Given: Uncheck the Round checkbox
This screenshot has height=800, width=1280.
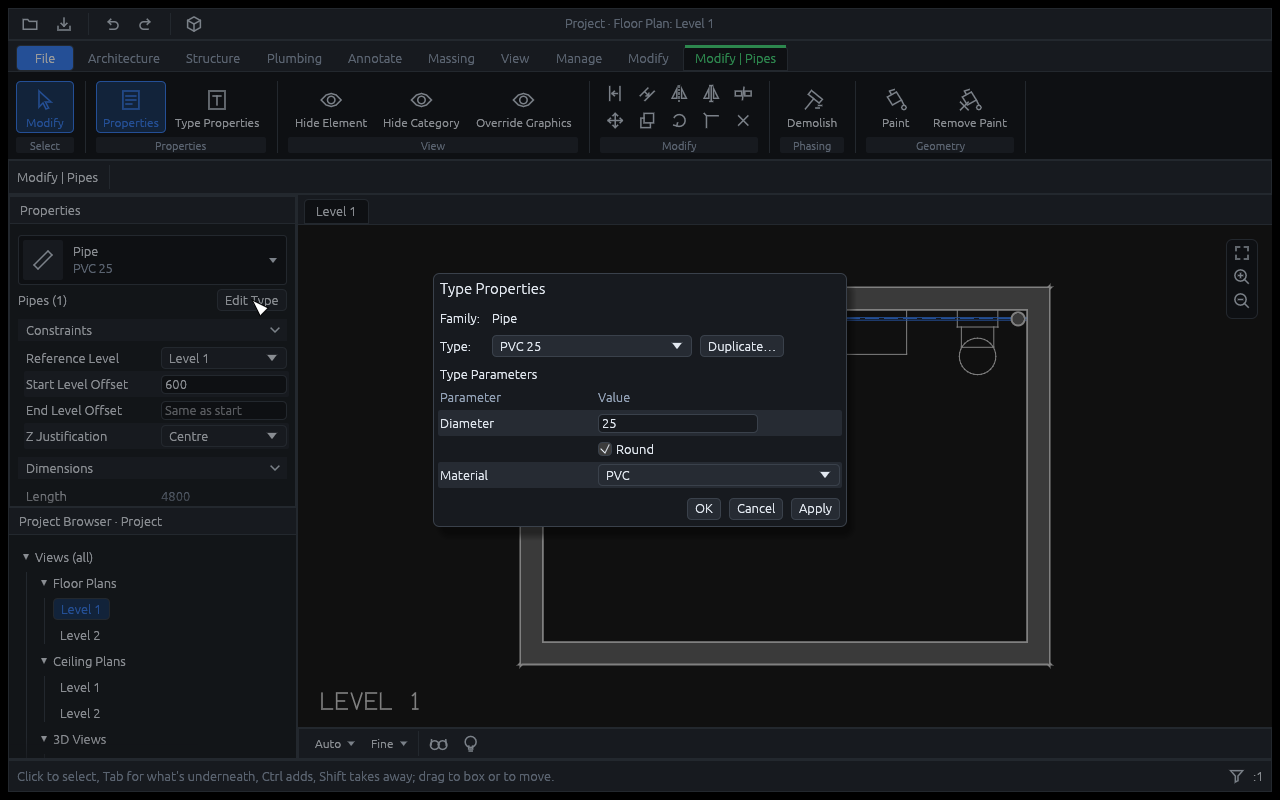Looking at the screenshot, I should coord(605,449).
